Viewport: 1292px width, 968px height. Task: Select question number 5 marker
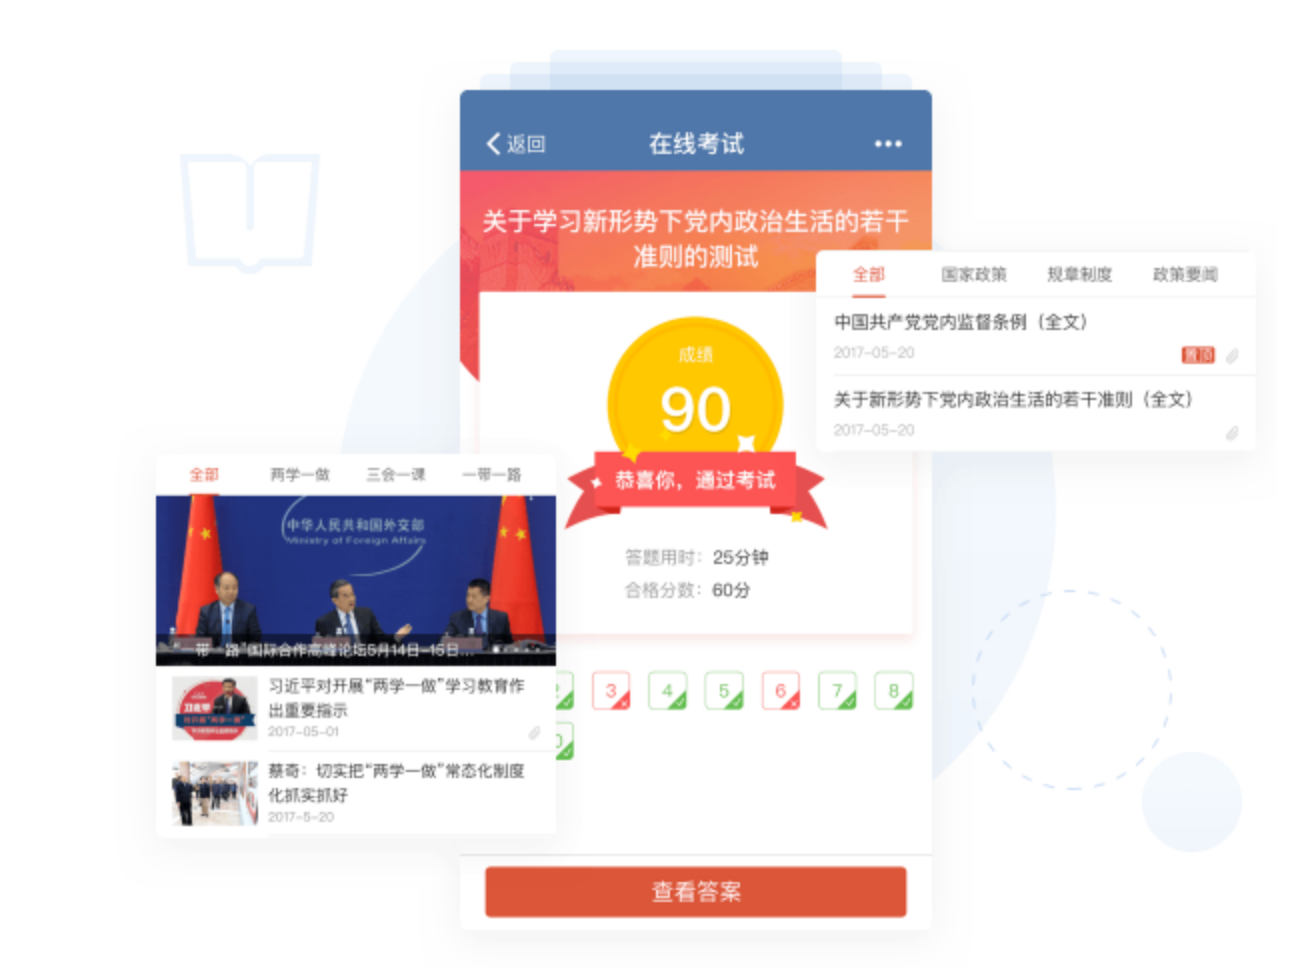[724, 691]
